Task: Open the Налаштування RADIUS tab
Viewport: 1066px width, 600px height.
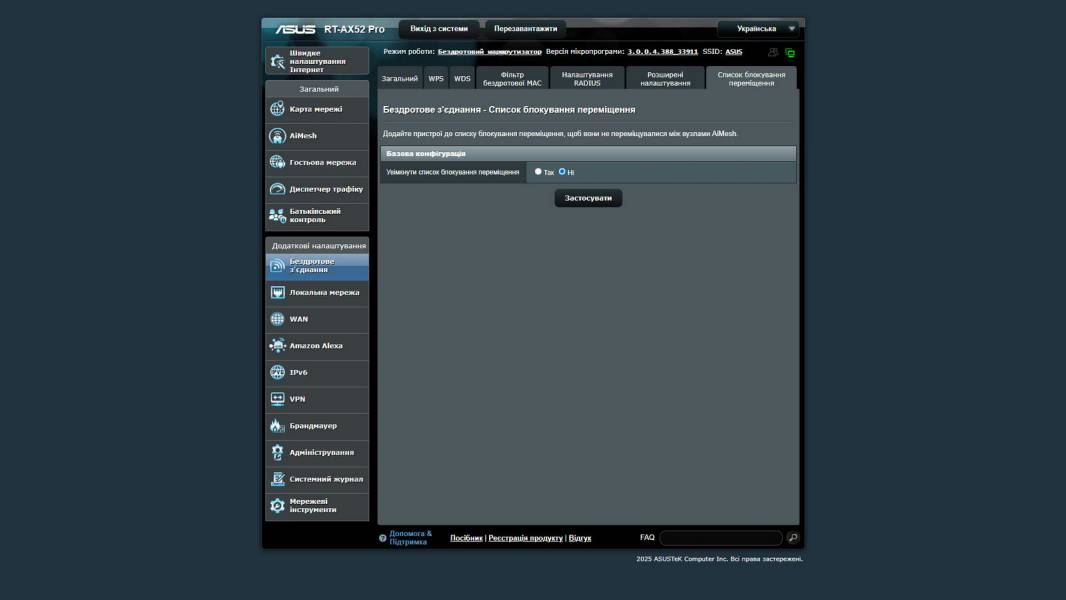Action: (x=587, y=78)
